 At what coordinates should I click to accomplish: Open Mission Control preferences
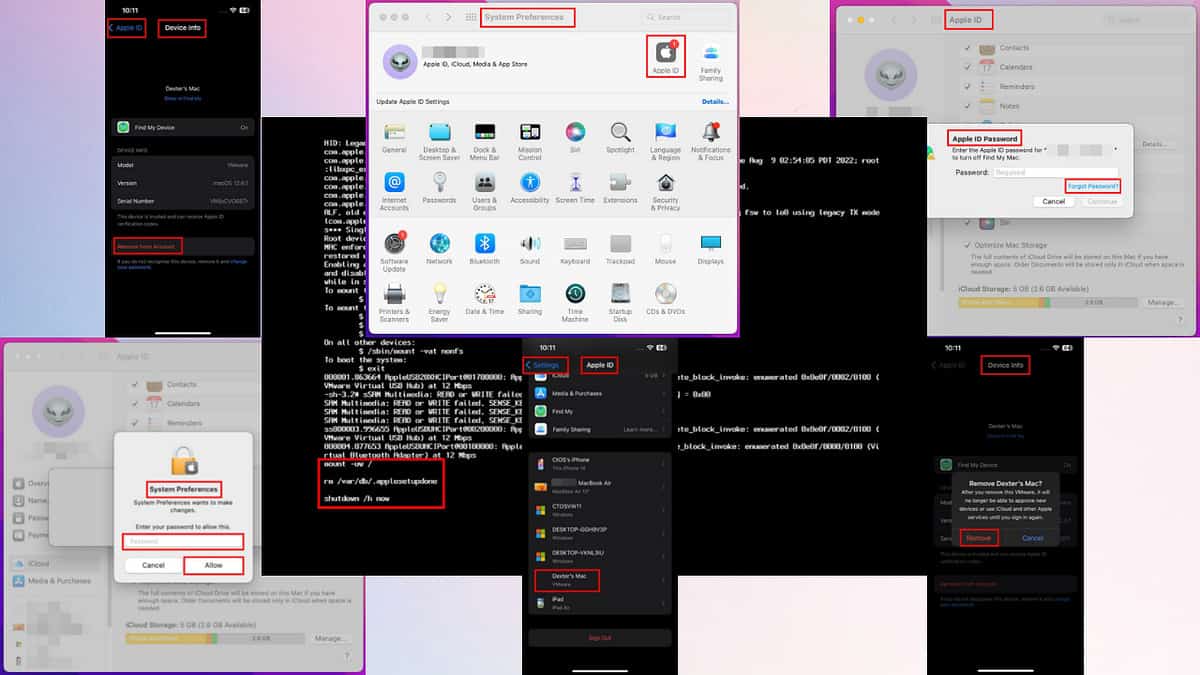pyautogui.click(x=530, y=141)
